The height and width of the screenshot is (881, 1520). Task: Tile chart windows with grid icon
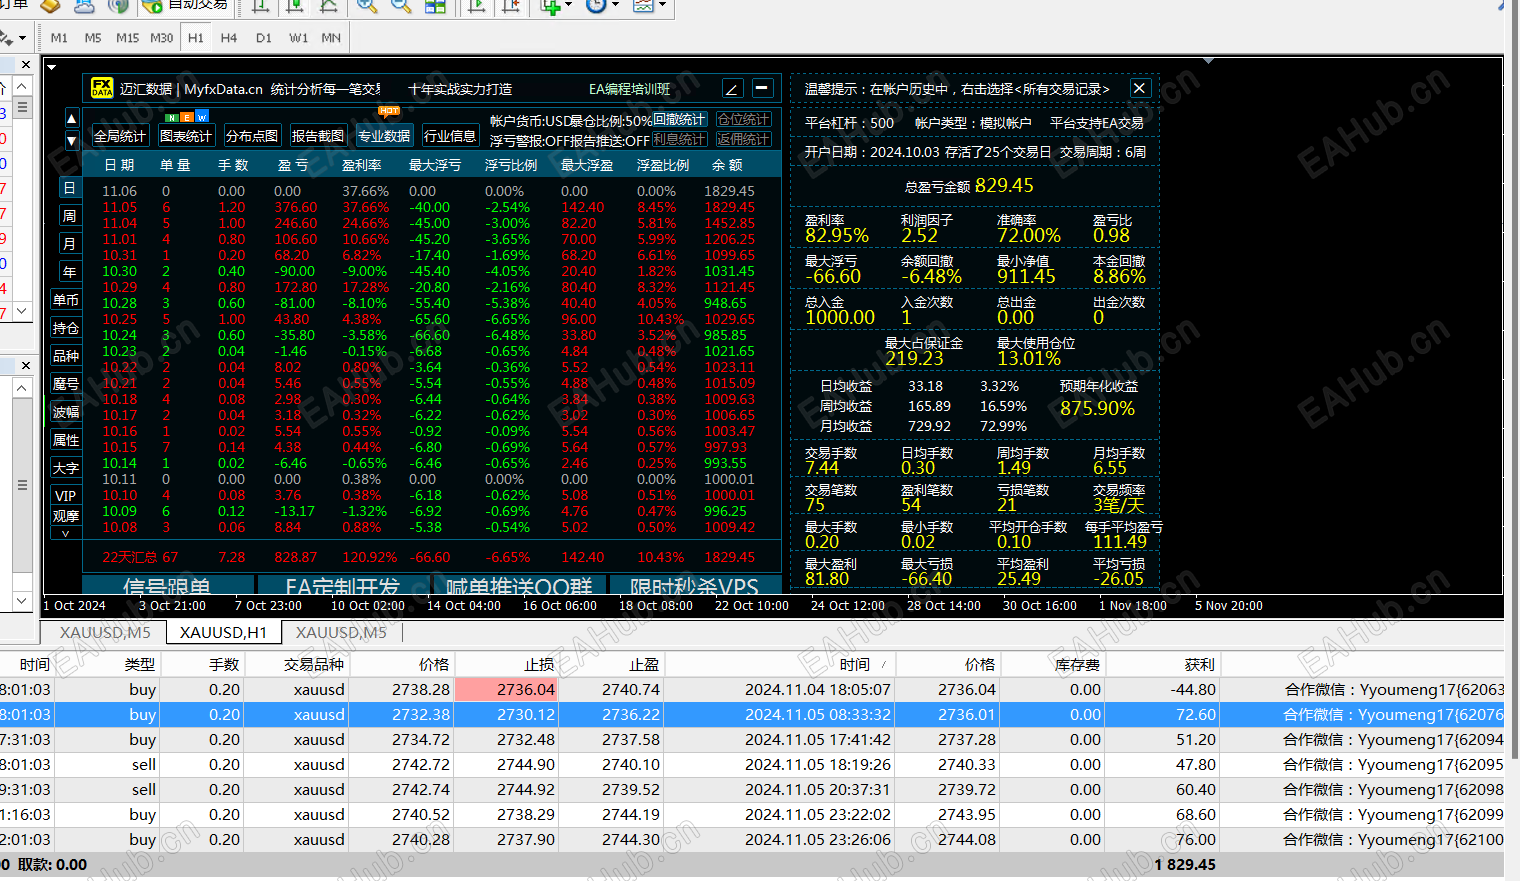click(x=435, y=6)
